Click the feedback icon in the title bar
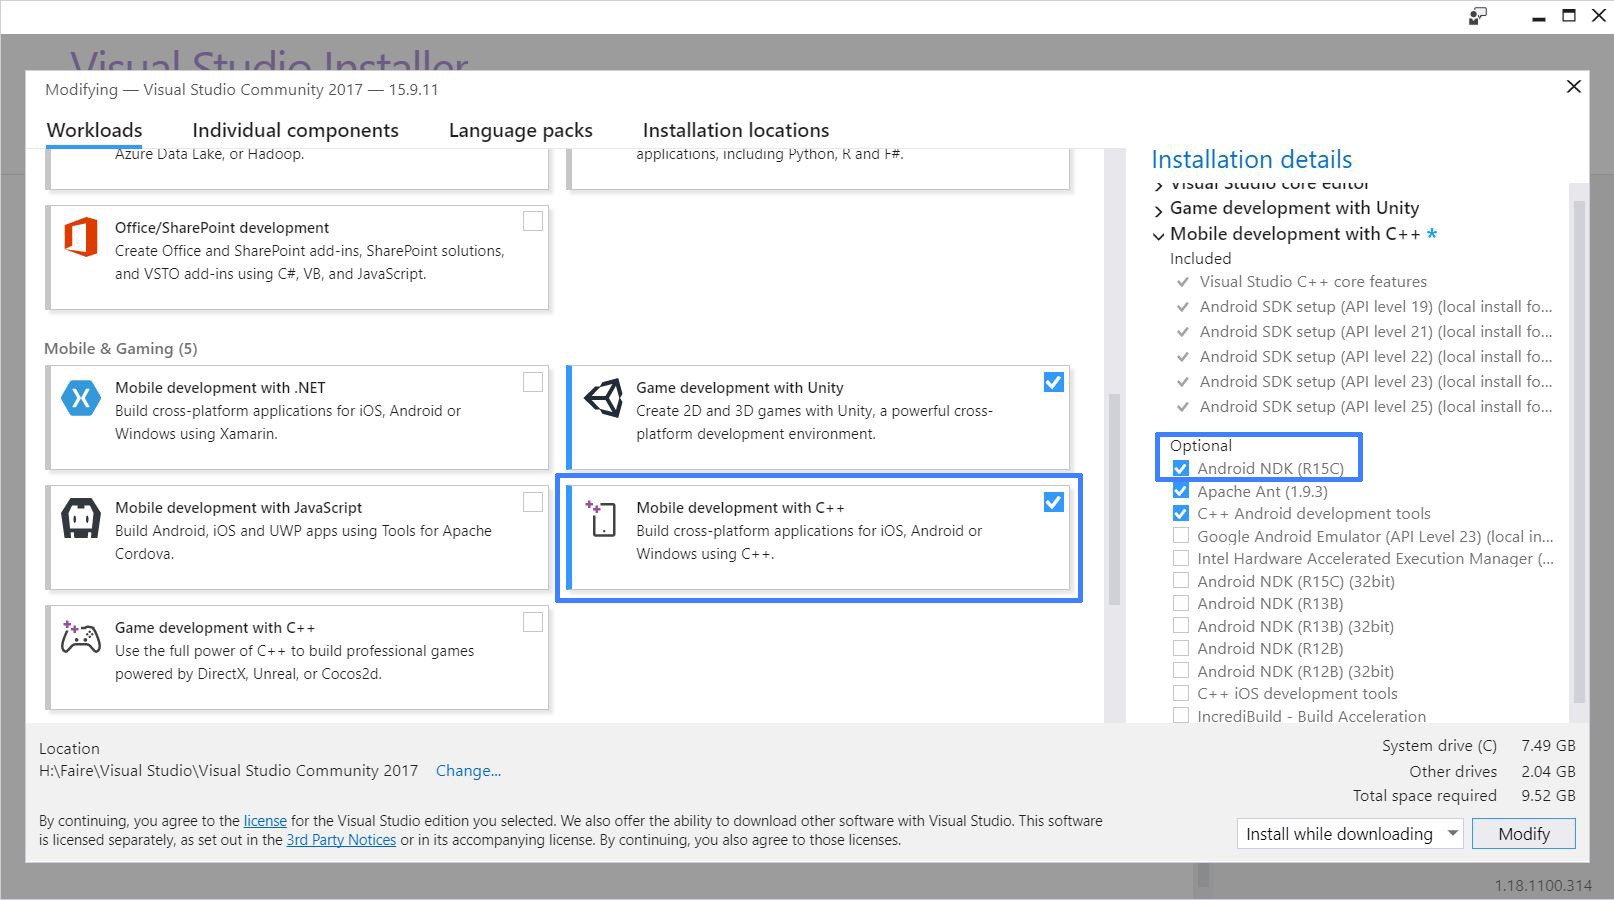The image size is (1614, 900). [1477, 16]
